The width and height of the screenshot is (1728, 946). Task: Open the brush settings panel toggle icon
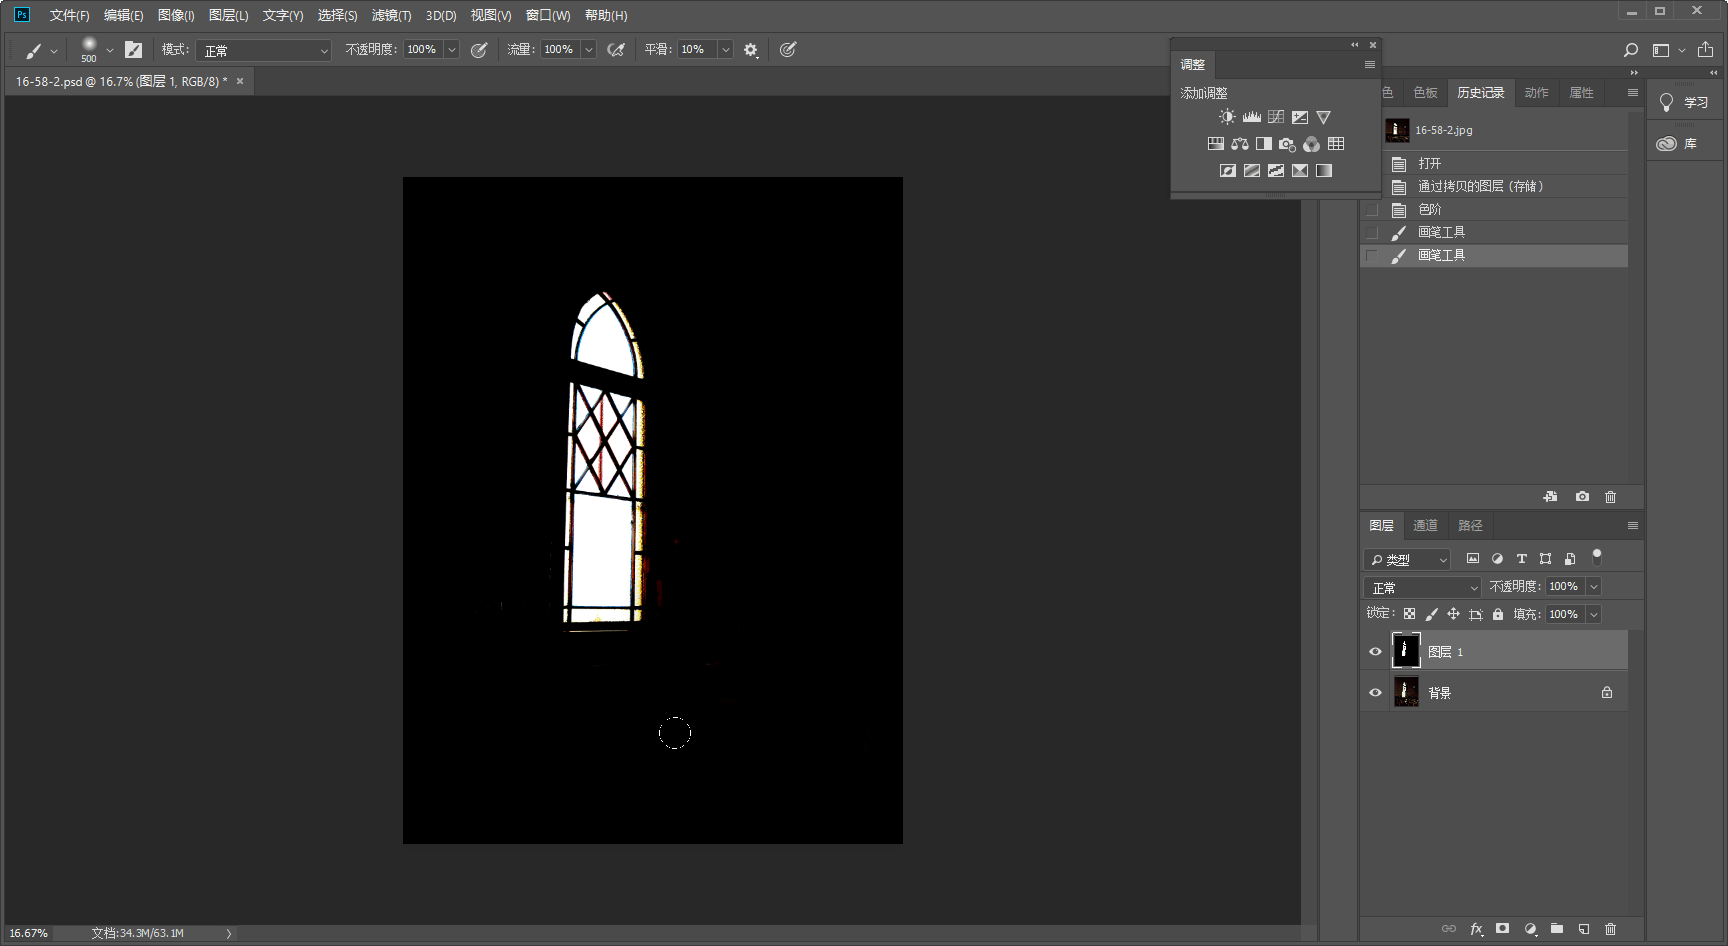(x=133, y=50)
